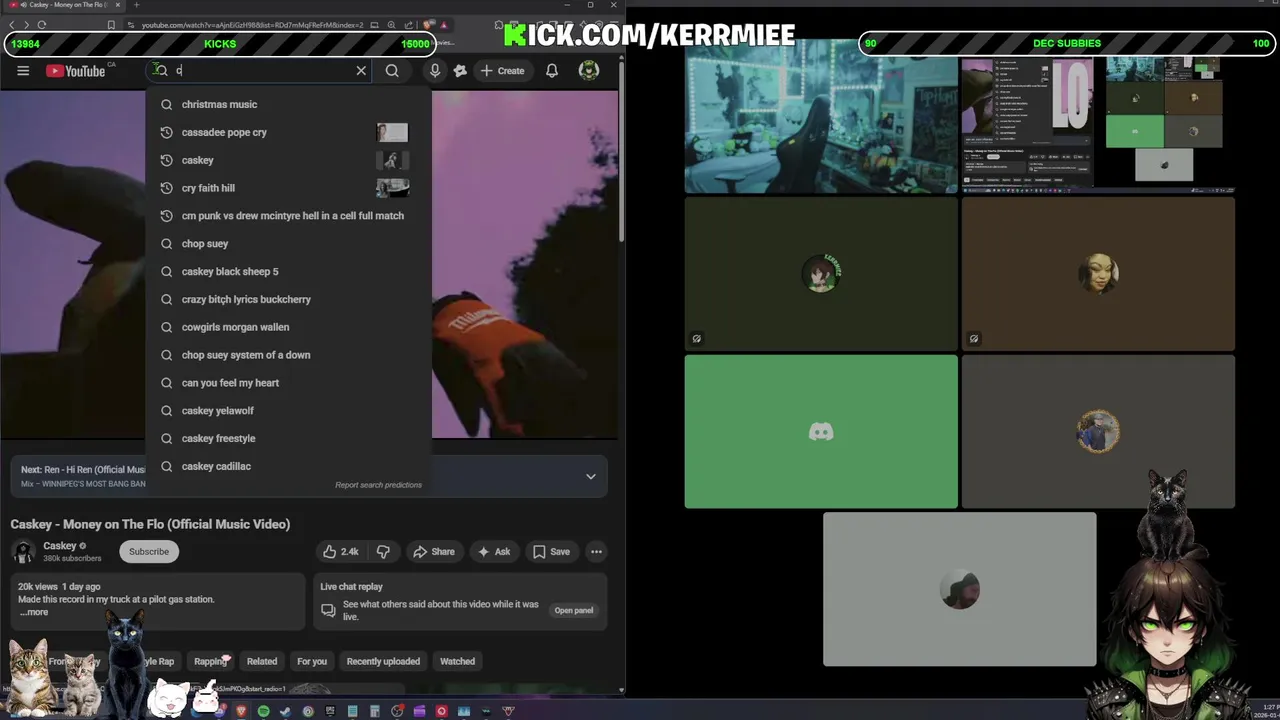
Task: Run search with the magnifier button
Action: pos(392,71)
